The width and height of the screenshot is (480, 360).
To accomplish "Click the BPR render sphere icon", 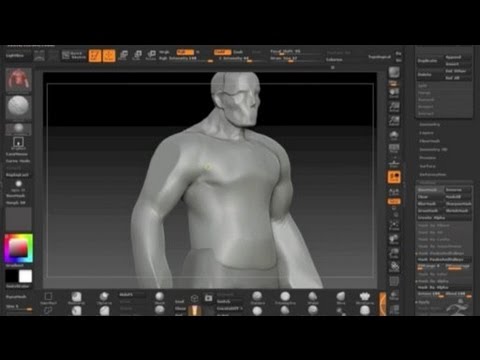I will [x=394, y=73].
